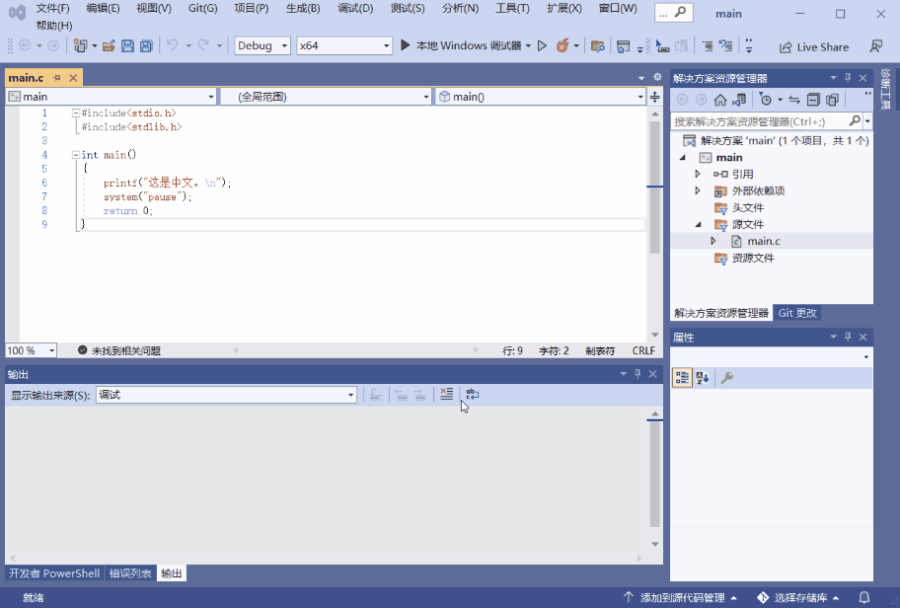
Task: Toggle pin on main.c tab
Action: [x=57, y=78]
